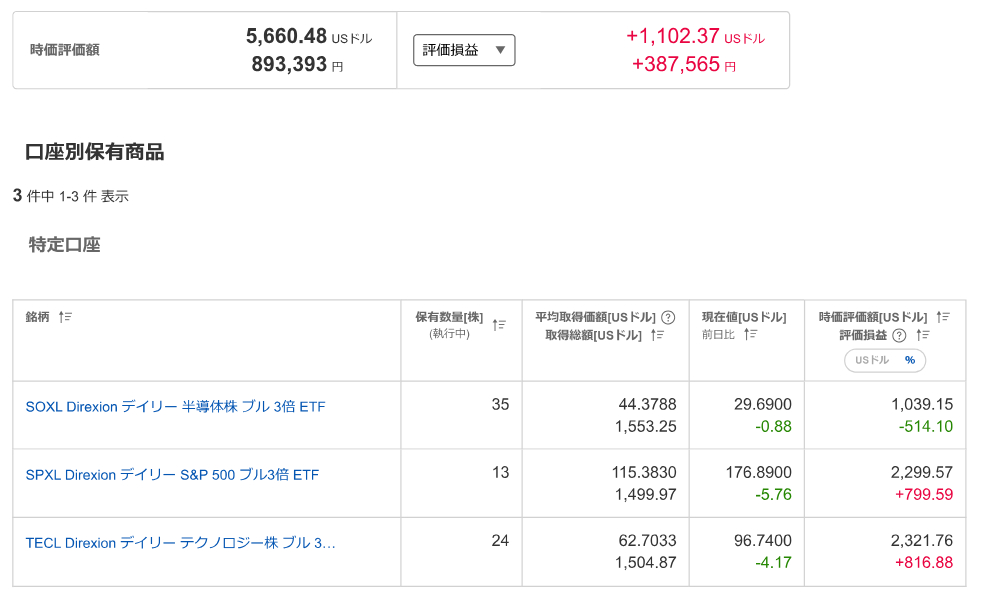Select the 特定口座 section title
Image resolution: width=984 pixels, height=597 pixels.
[x=65, y=245]
